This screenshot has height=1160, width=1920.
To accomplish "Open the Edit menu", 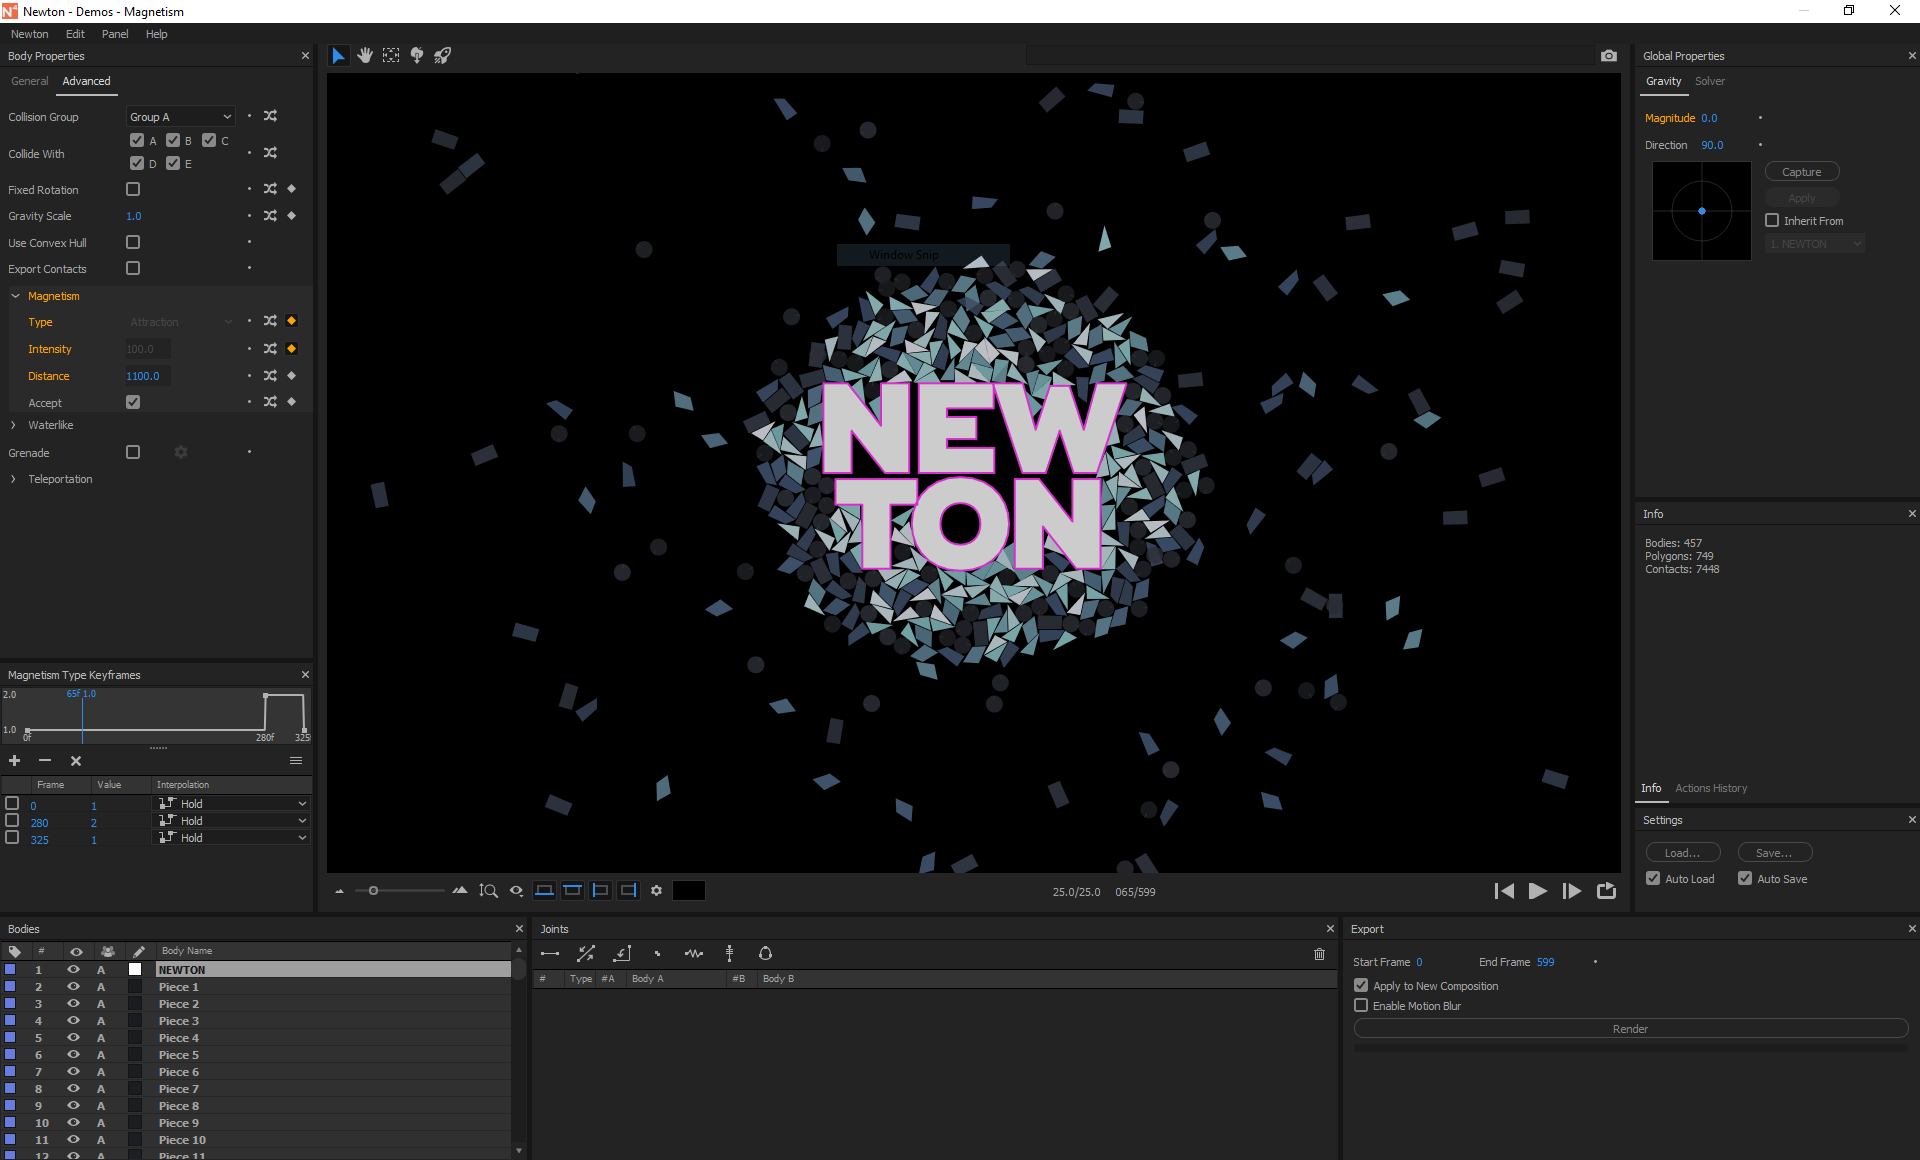I will (75, 34).
